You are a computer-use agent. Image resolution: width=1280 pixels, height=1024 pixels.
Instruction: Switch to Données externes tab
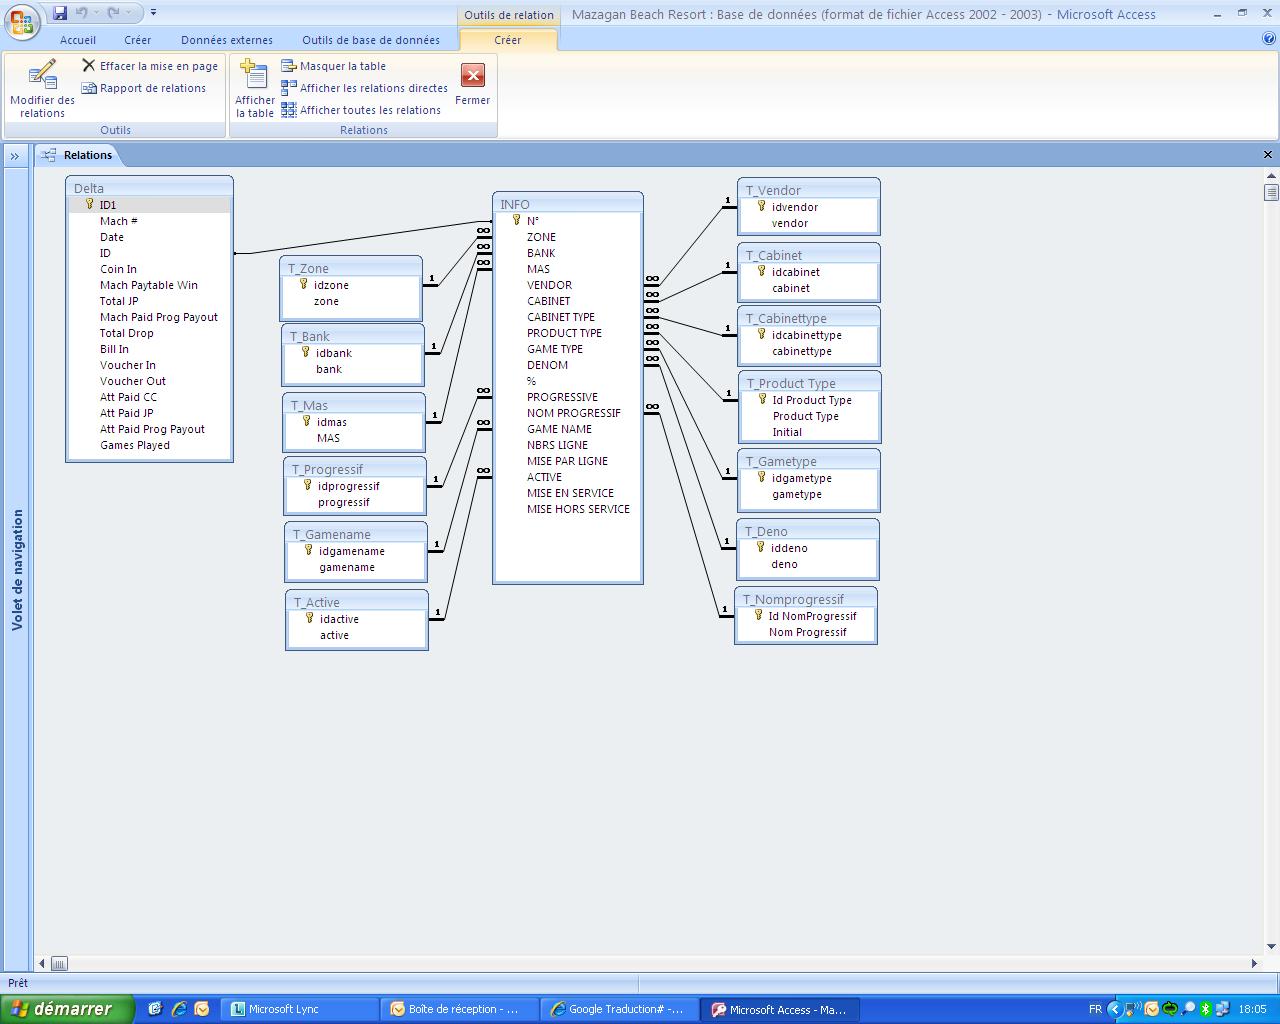pos(227,40)
